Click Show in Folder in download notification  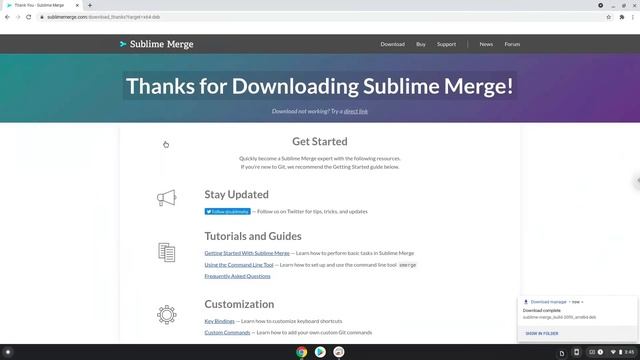(542, 333)
